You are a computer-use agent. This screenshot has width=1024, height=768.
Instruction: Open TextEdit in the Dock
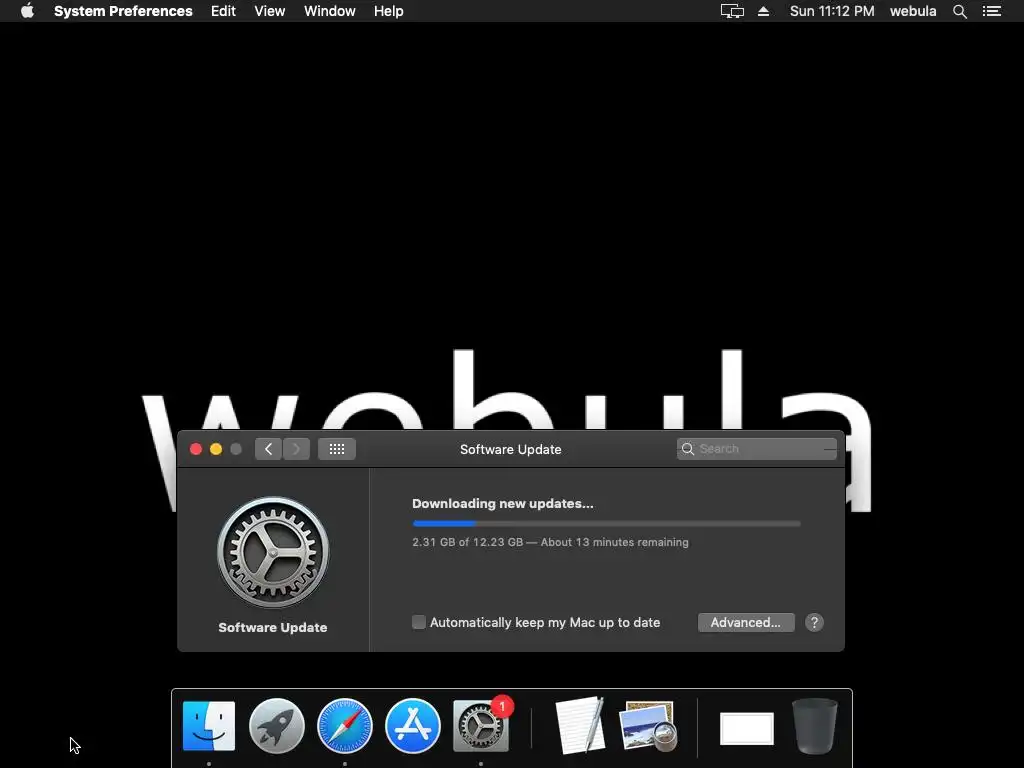pos(579,726)
